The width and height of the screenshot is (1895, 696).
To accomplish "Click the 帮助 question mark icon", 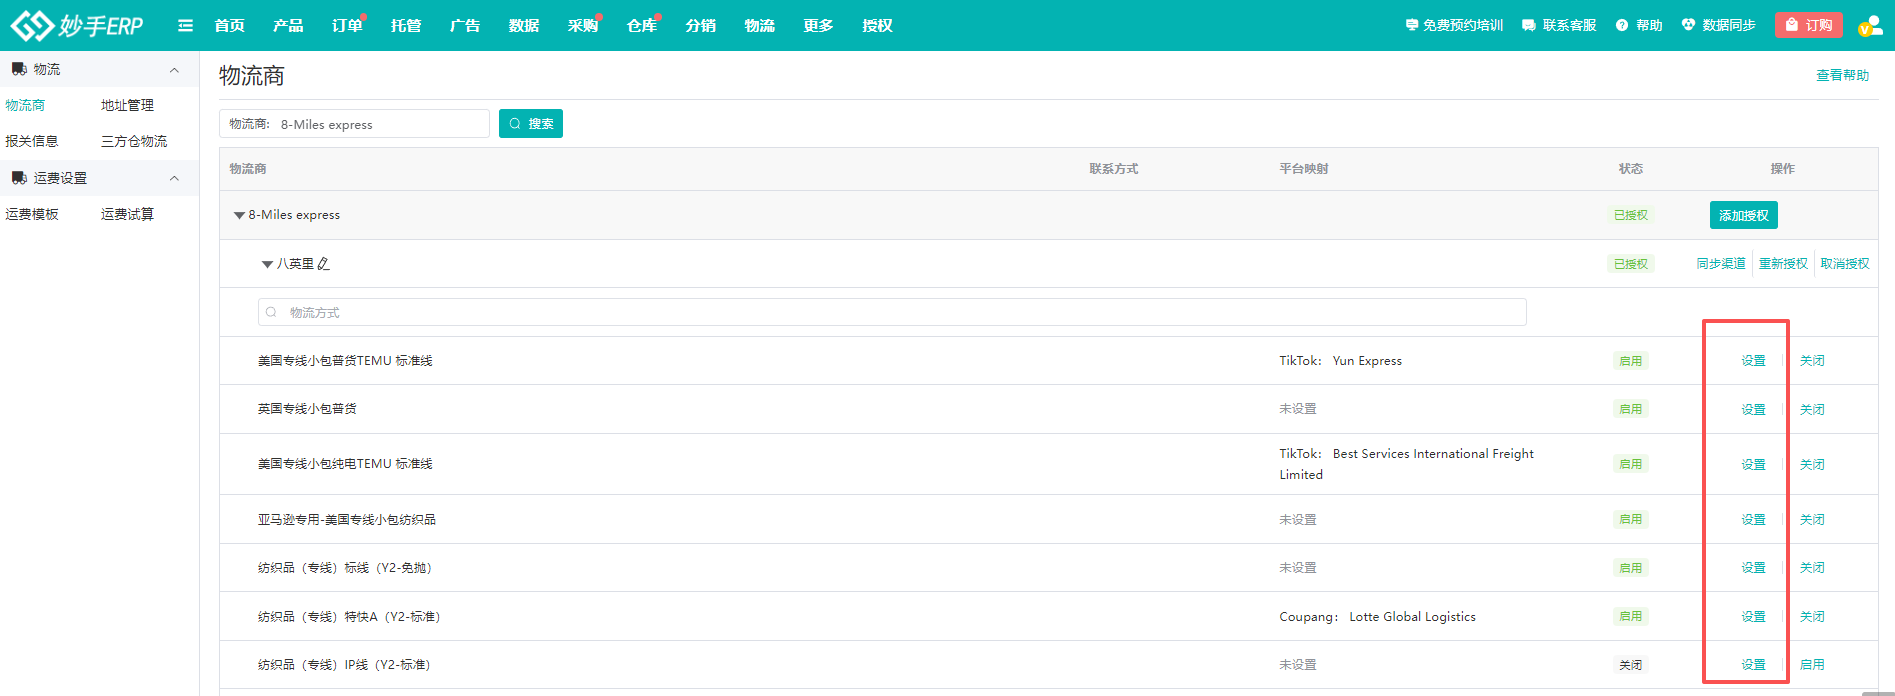I will click(x=1622, y=25).
